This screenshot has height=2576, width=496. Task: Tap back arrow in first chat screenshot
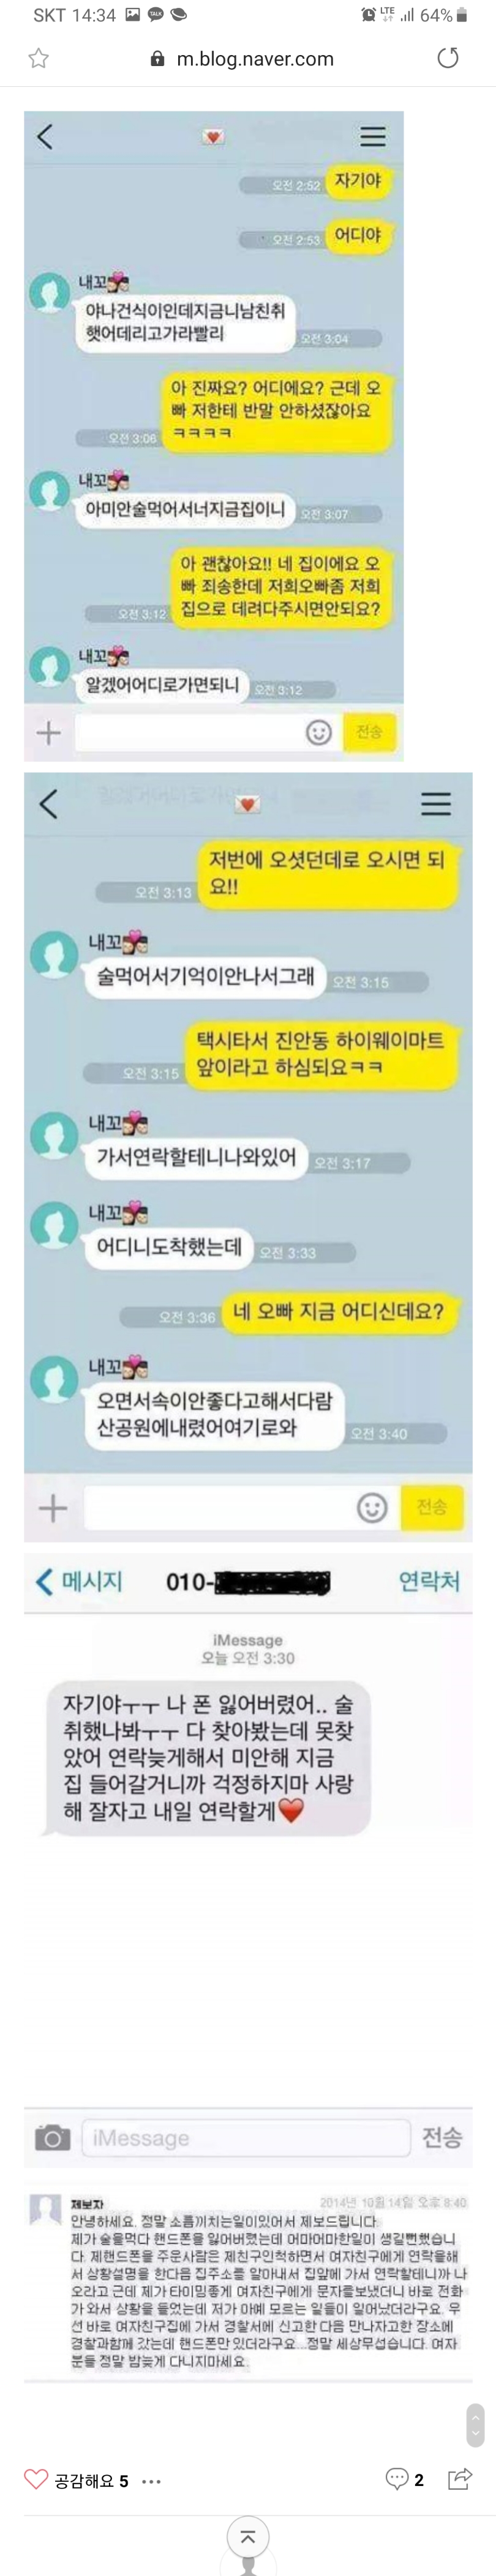pos(45,136)
